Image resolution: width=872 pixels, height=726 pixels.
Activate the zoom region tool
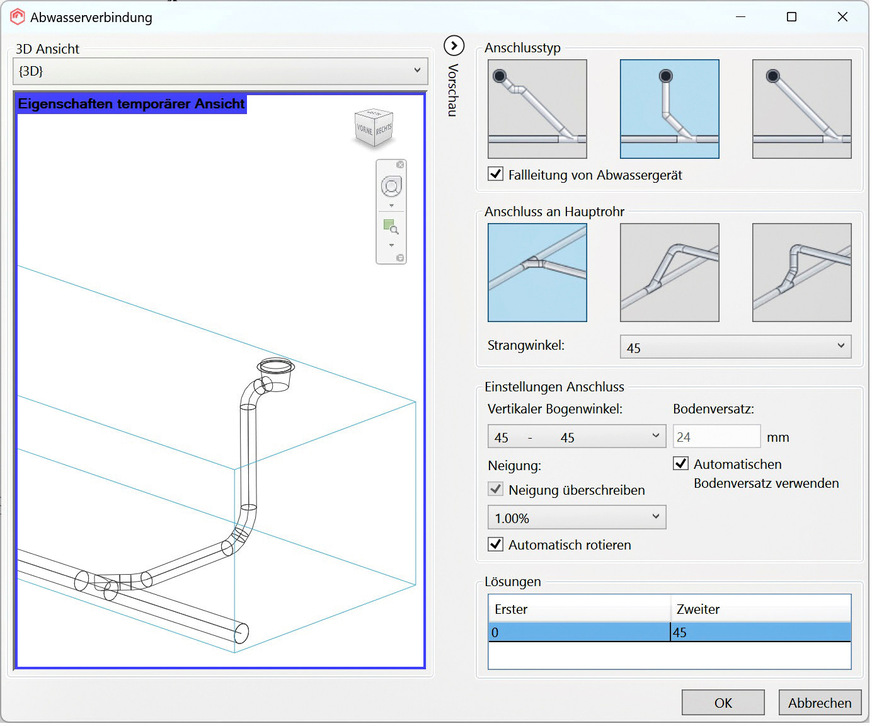(x=390, y=229)
